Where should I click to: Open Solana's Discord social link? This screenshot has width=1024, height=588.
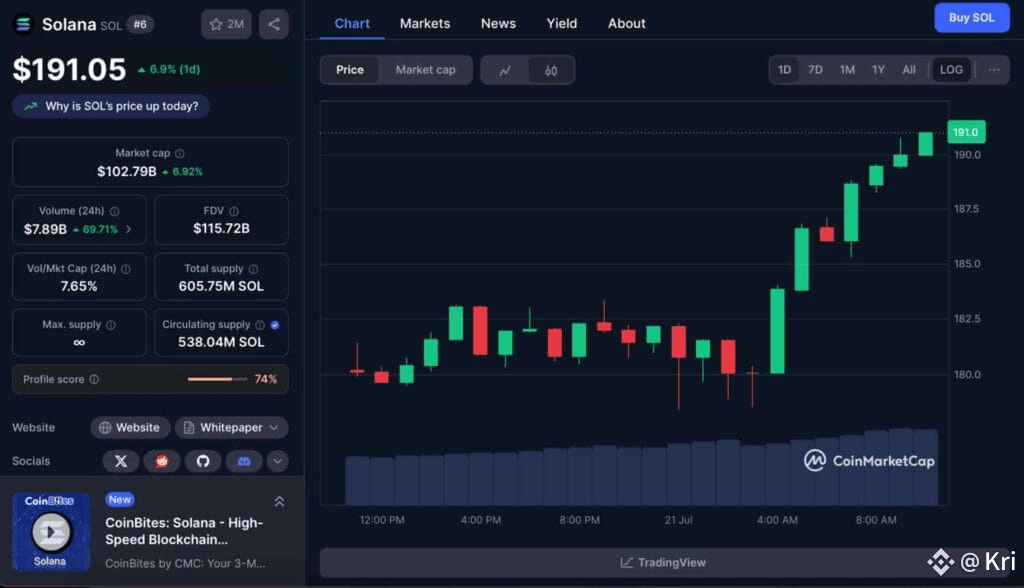(244, 461)
